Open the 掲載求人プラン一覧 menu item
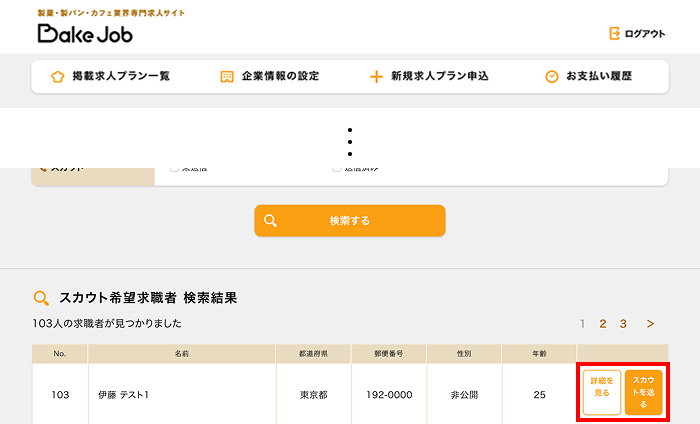The height and width of the screenshot is (424, 700). point(121,77)
